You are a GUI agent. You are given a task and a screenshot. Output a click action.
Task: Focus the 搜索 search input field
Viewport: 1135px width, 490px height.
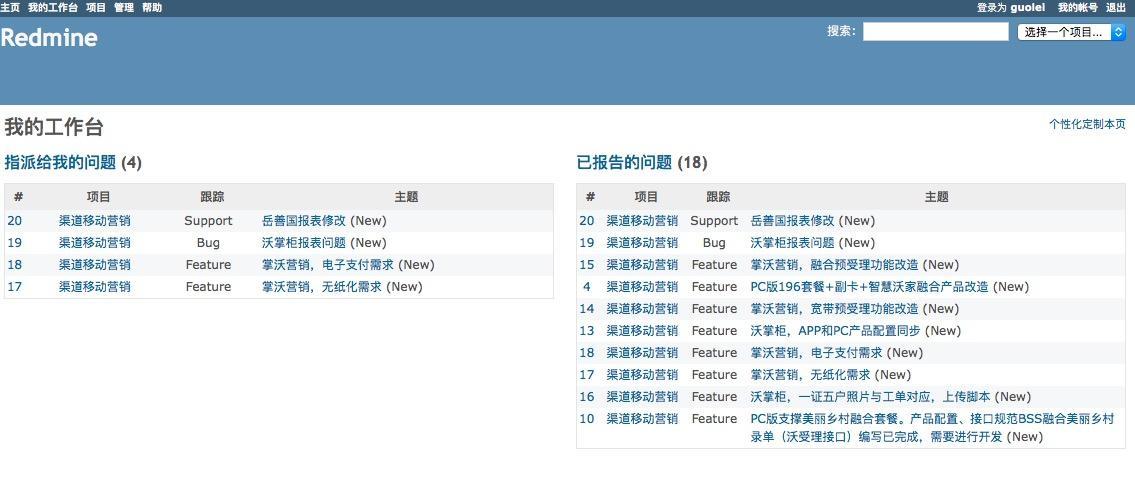(x=935, y=32)
